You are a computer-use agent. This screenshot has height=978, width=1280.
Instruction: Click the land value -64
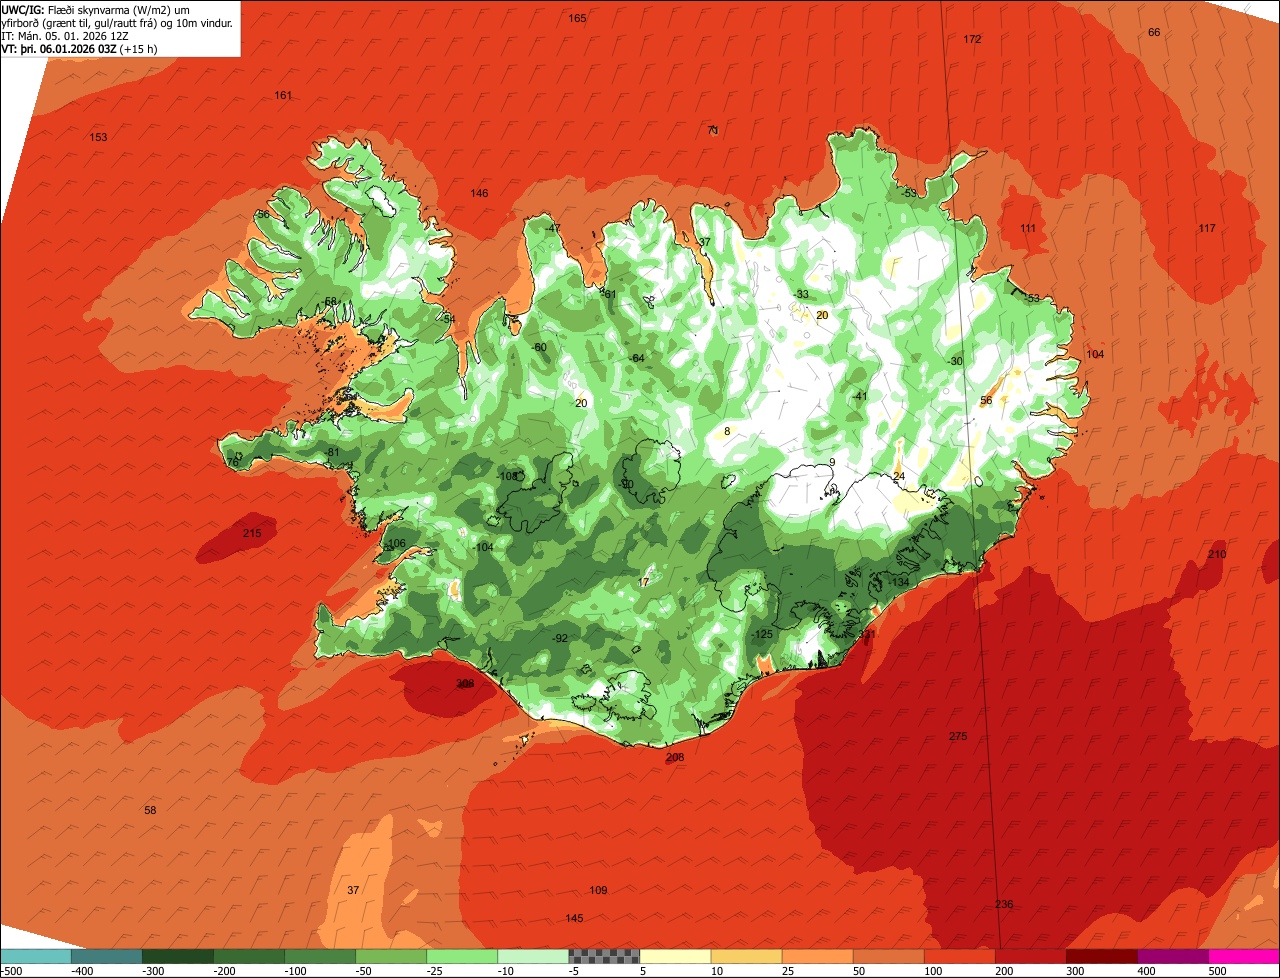636,358
